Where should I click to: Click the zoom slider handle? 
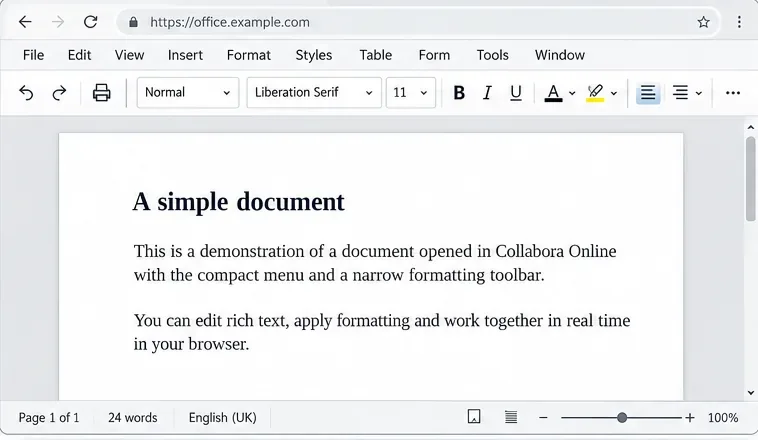tap(622, 417)
